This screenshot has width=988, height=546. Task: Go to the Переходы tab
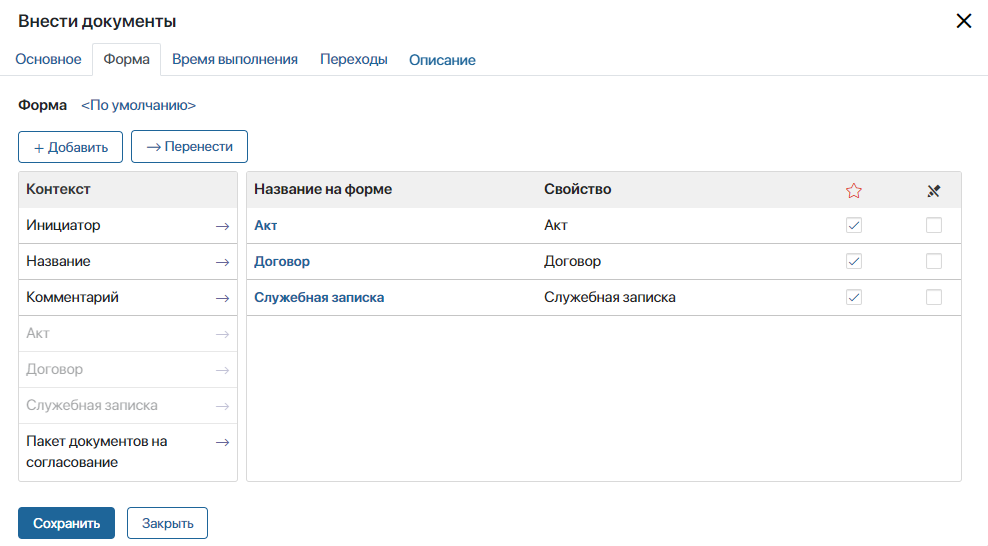point(353,59)
